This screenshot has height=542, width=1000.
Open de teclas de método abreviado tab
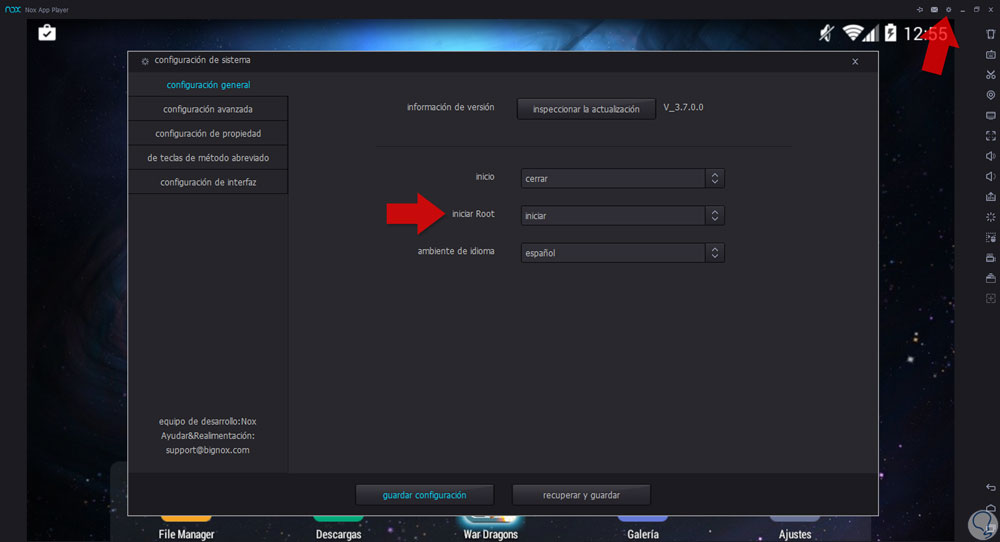point(208,157)
